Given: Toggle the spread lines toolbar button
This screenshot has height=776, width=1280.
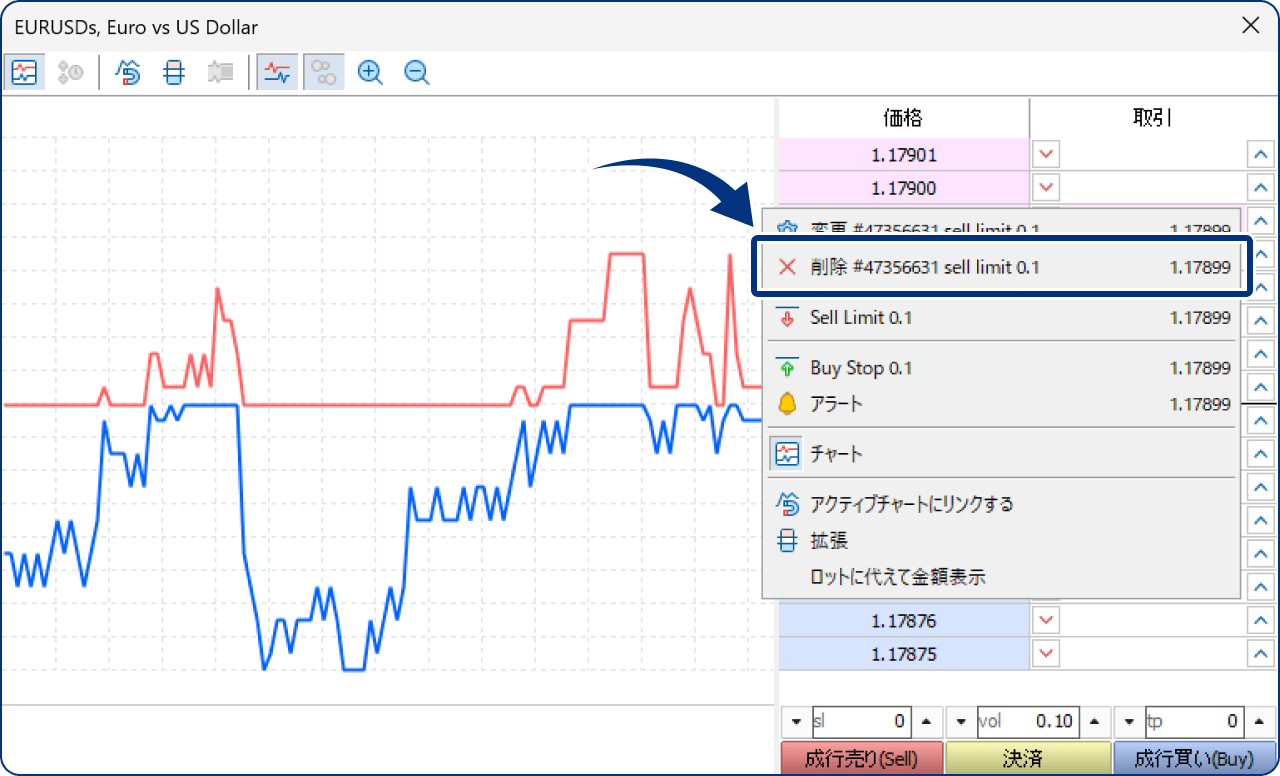Looking at the screenshot, I should click(x=277, y=72).
